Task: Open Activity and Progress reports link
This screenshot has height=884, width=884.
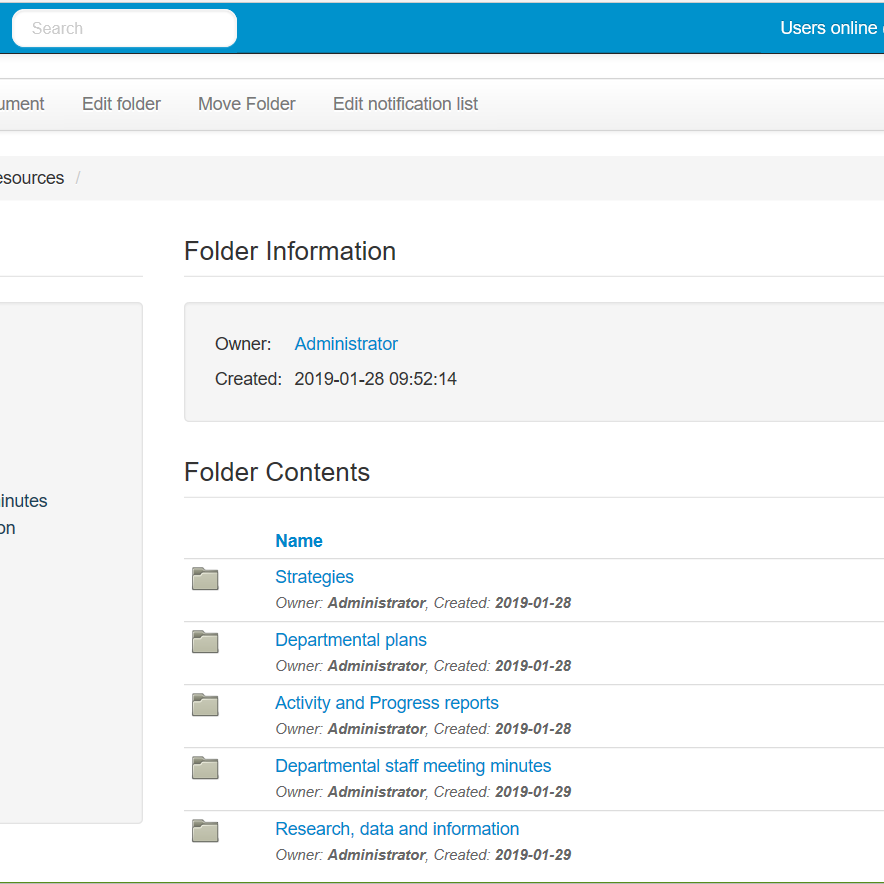Action: 387,703
